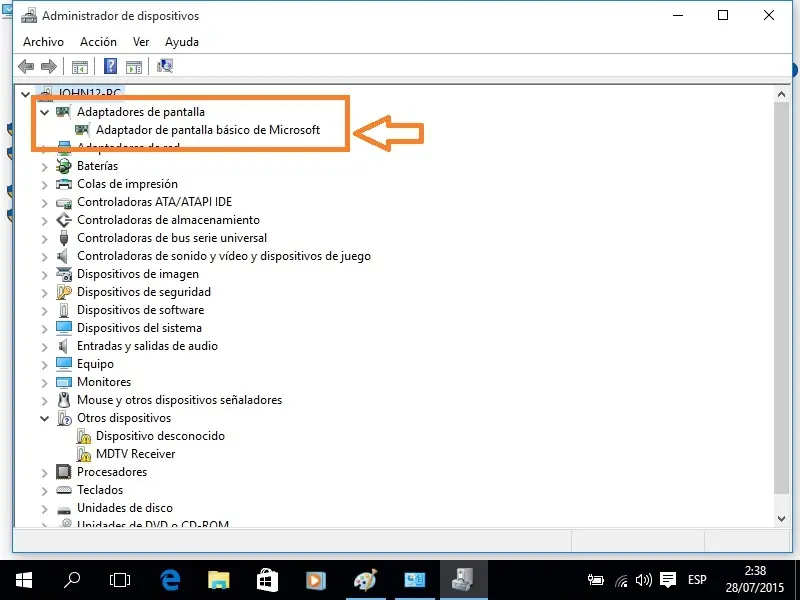The image size is (800, 600).
Task: Click the camera icon for Dispositivos de imagen
Action: (x=64, y=274)
